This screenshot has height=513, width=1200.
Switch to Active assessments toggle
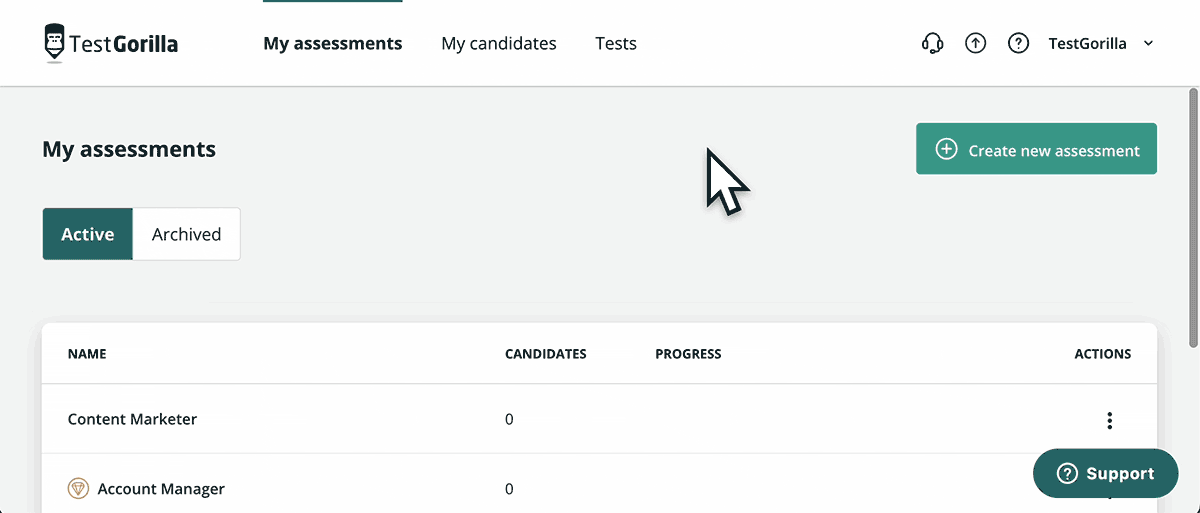click(x=88, y=234)
